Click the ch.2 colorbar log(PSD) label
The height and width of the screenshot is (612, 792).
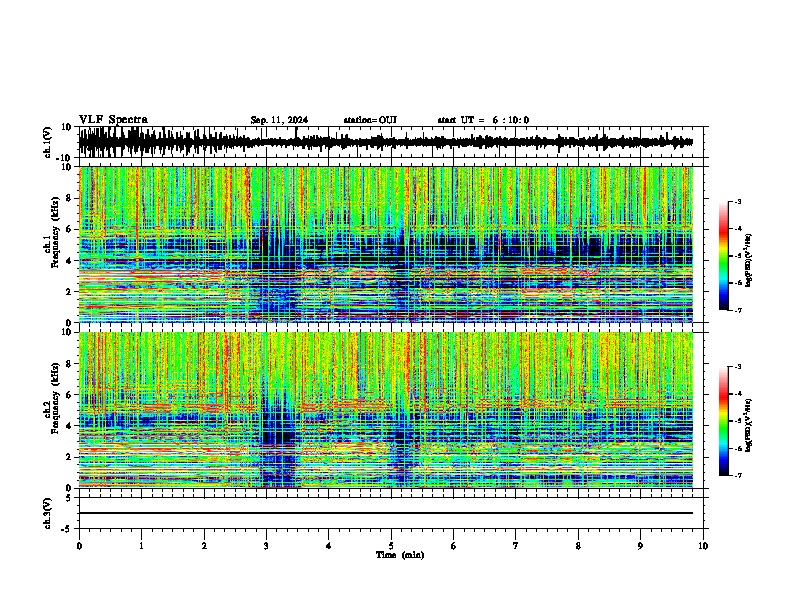[749, 425]
